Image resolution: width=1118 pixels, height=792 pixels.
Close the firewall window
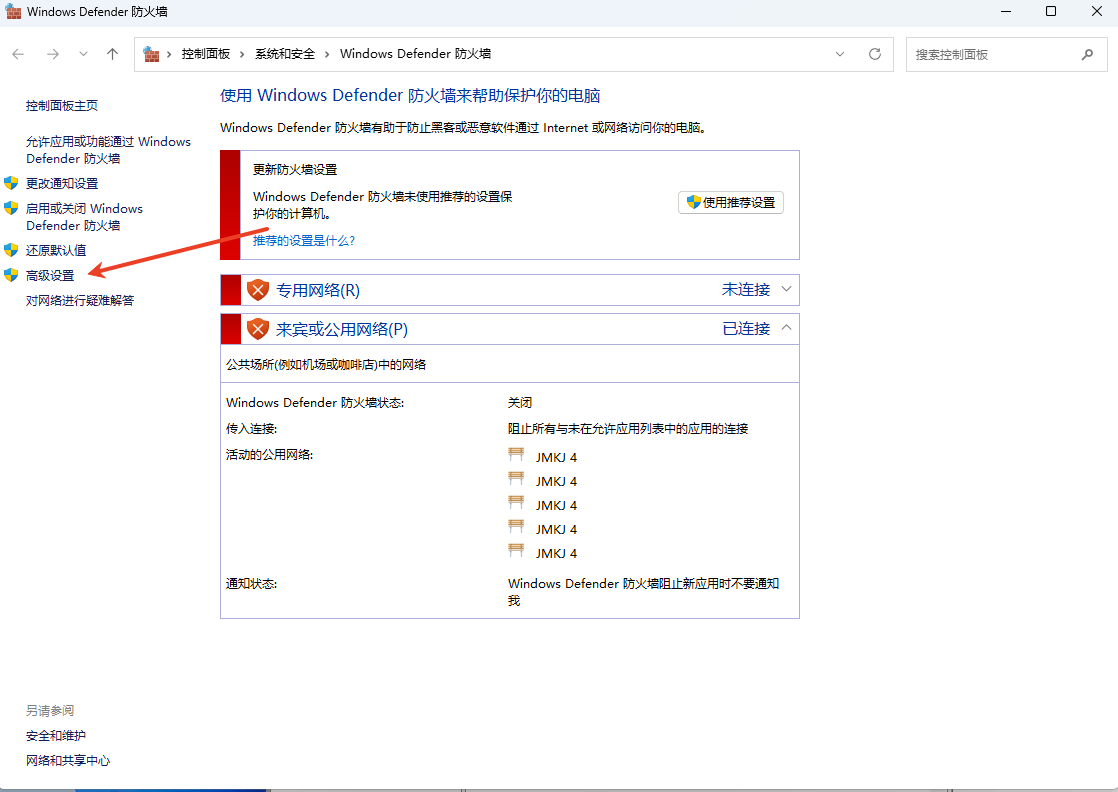[x=1097, y=11]
